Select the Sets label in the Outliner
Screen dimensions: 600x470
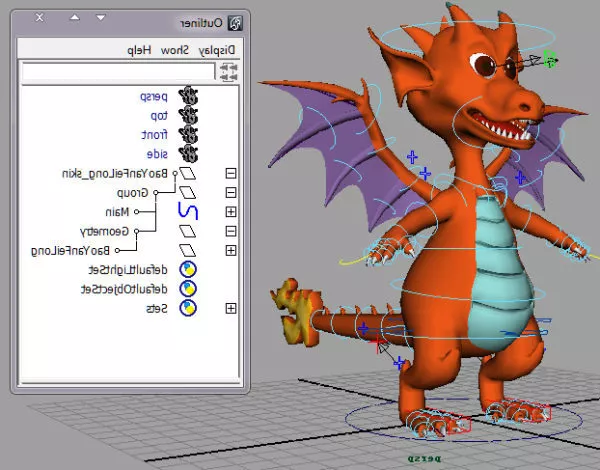(x=157, y=308)
